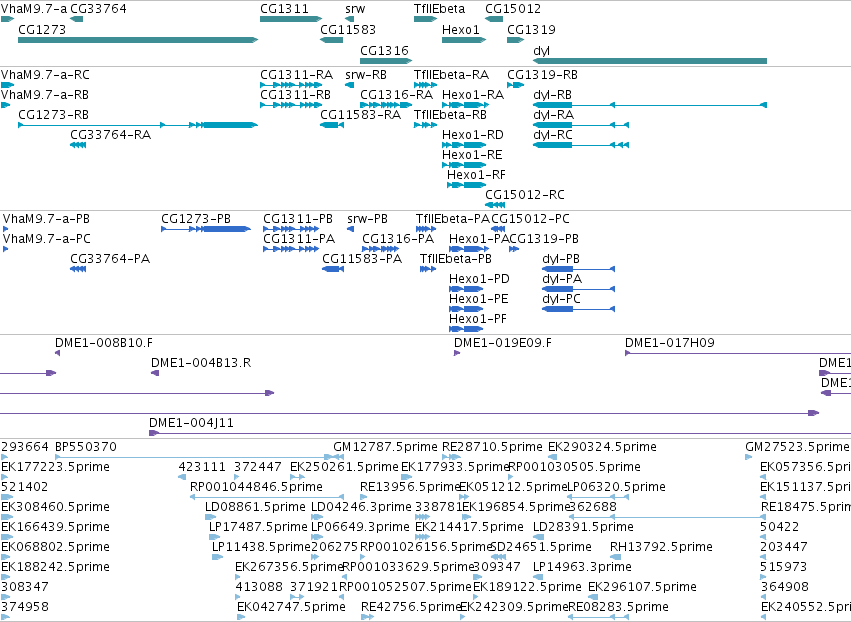The height and width of the screenshot is (622, 851).
Task: Click the CG1311 gene label
Action: (x=284, y=9)
